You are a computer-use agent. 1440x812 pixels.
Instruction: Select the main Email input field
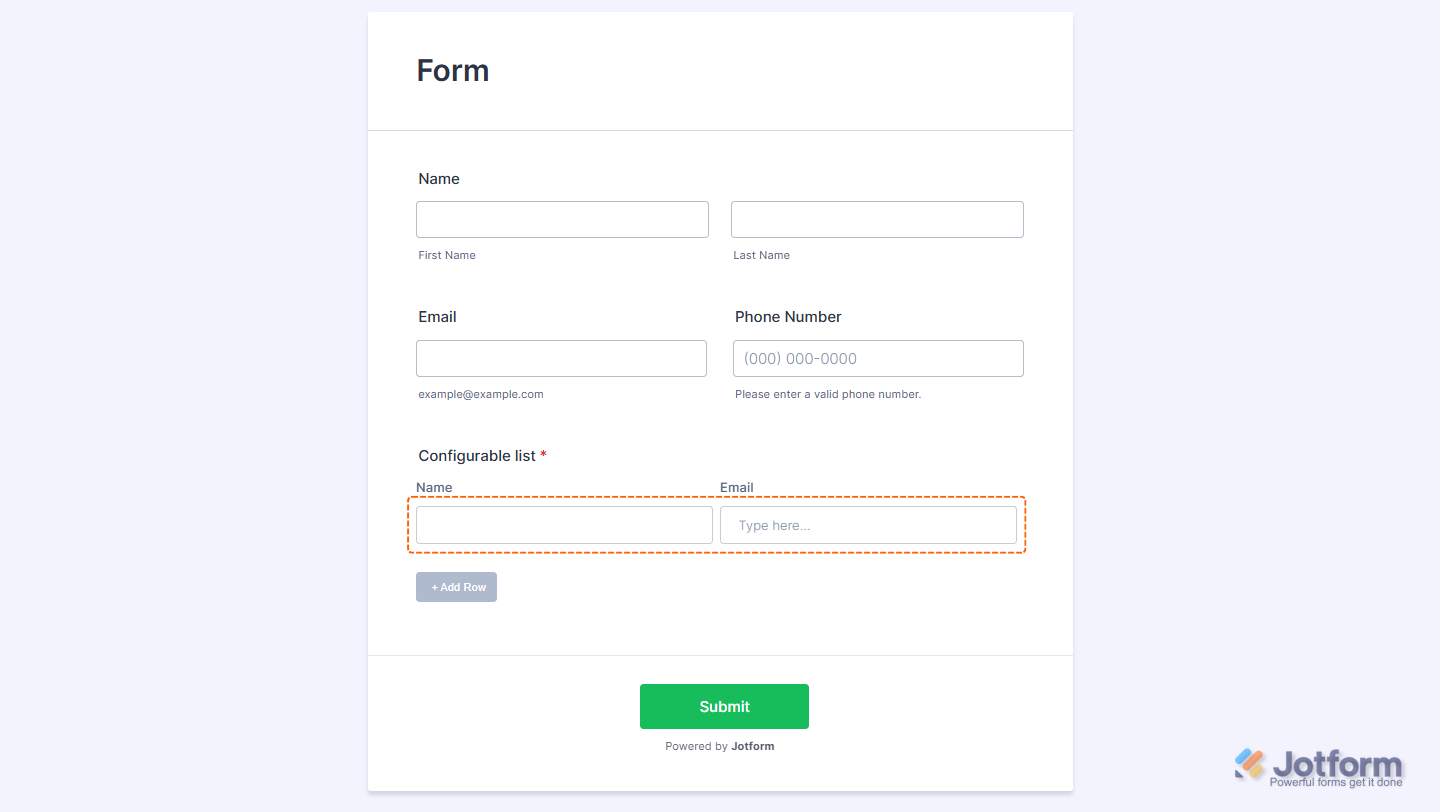pyautogui.click(x=561, y=359)
